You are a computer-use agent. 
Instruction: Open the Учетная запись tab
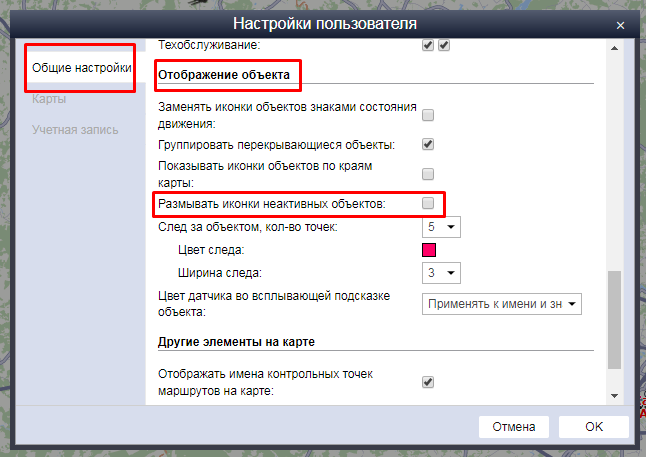pos(75,129)
